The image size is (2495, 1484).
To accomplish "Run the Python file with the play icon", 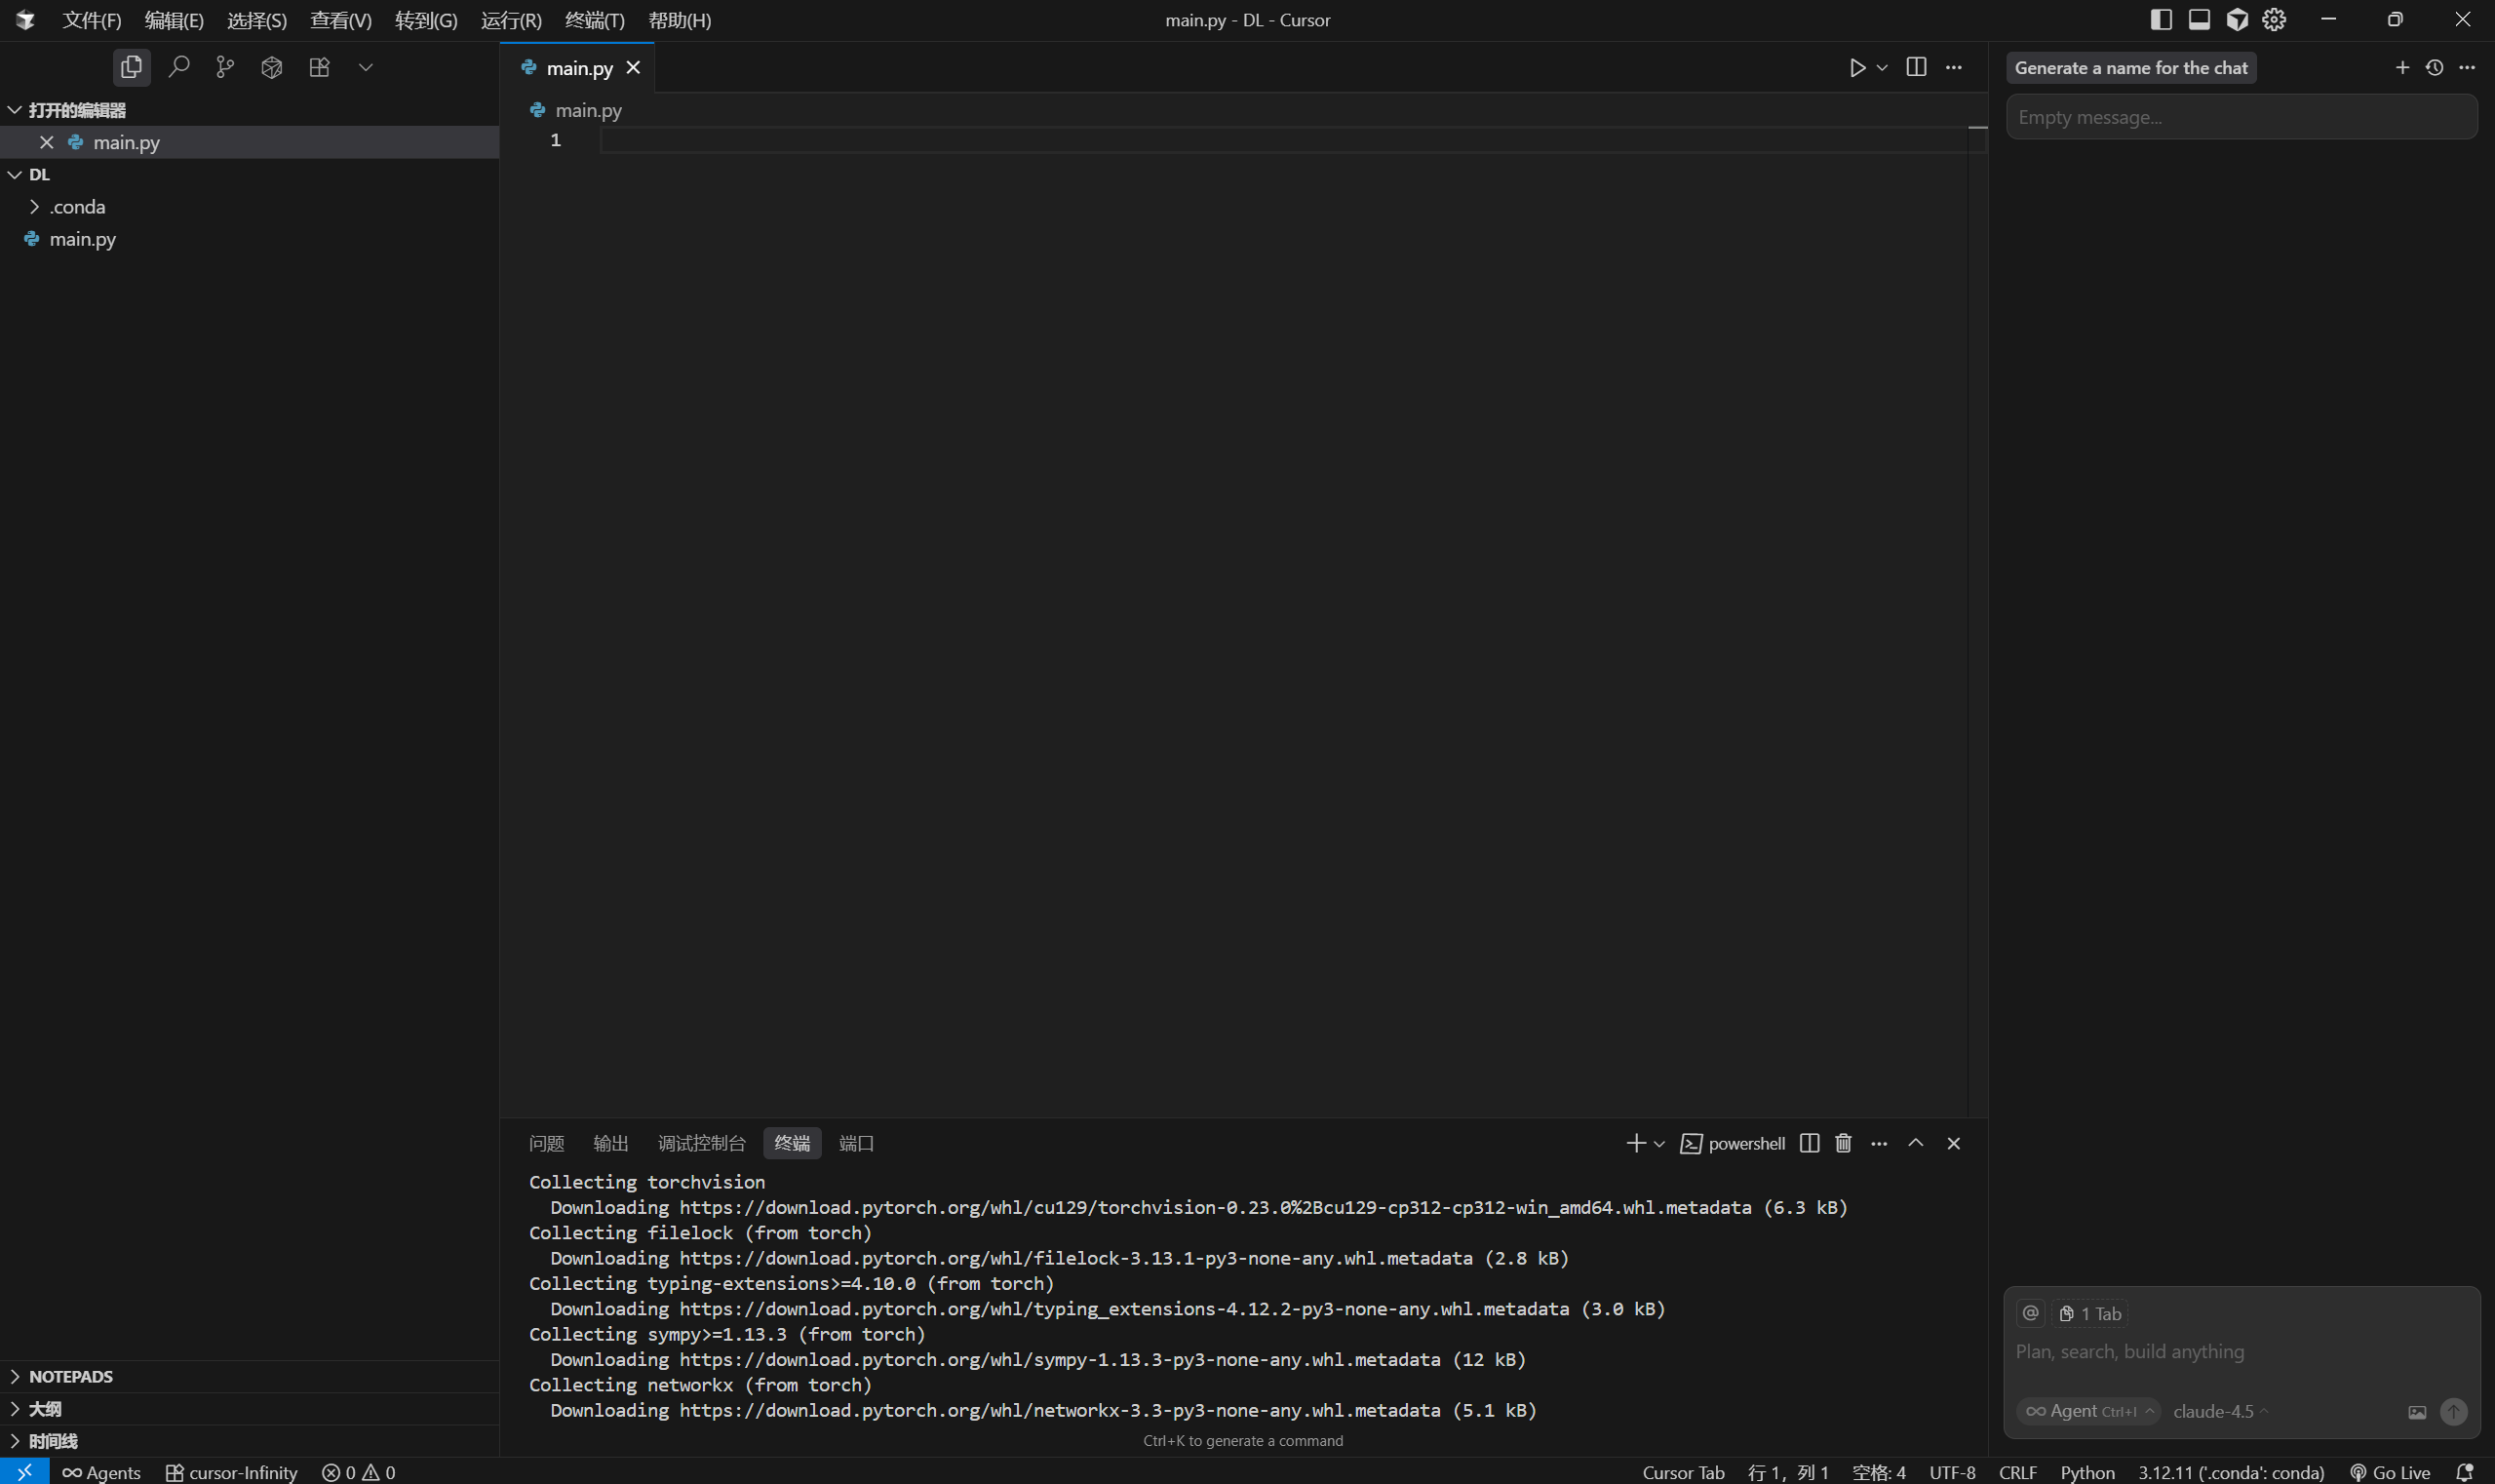I will click(x=1857, y=67).
